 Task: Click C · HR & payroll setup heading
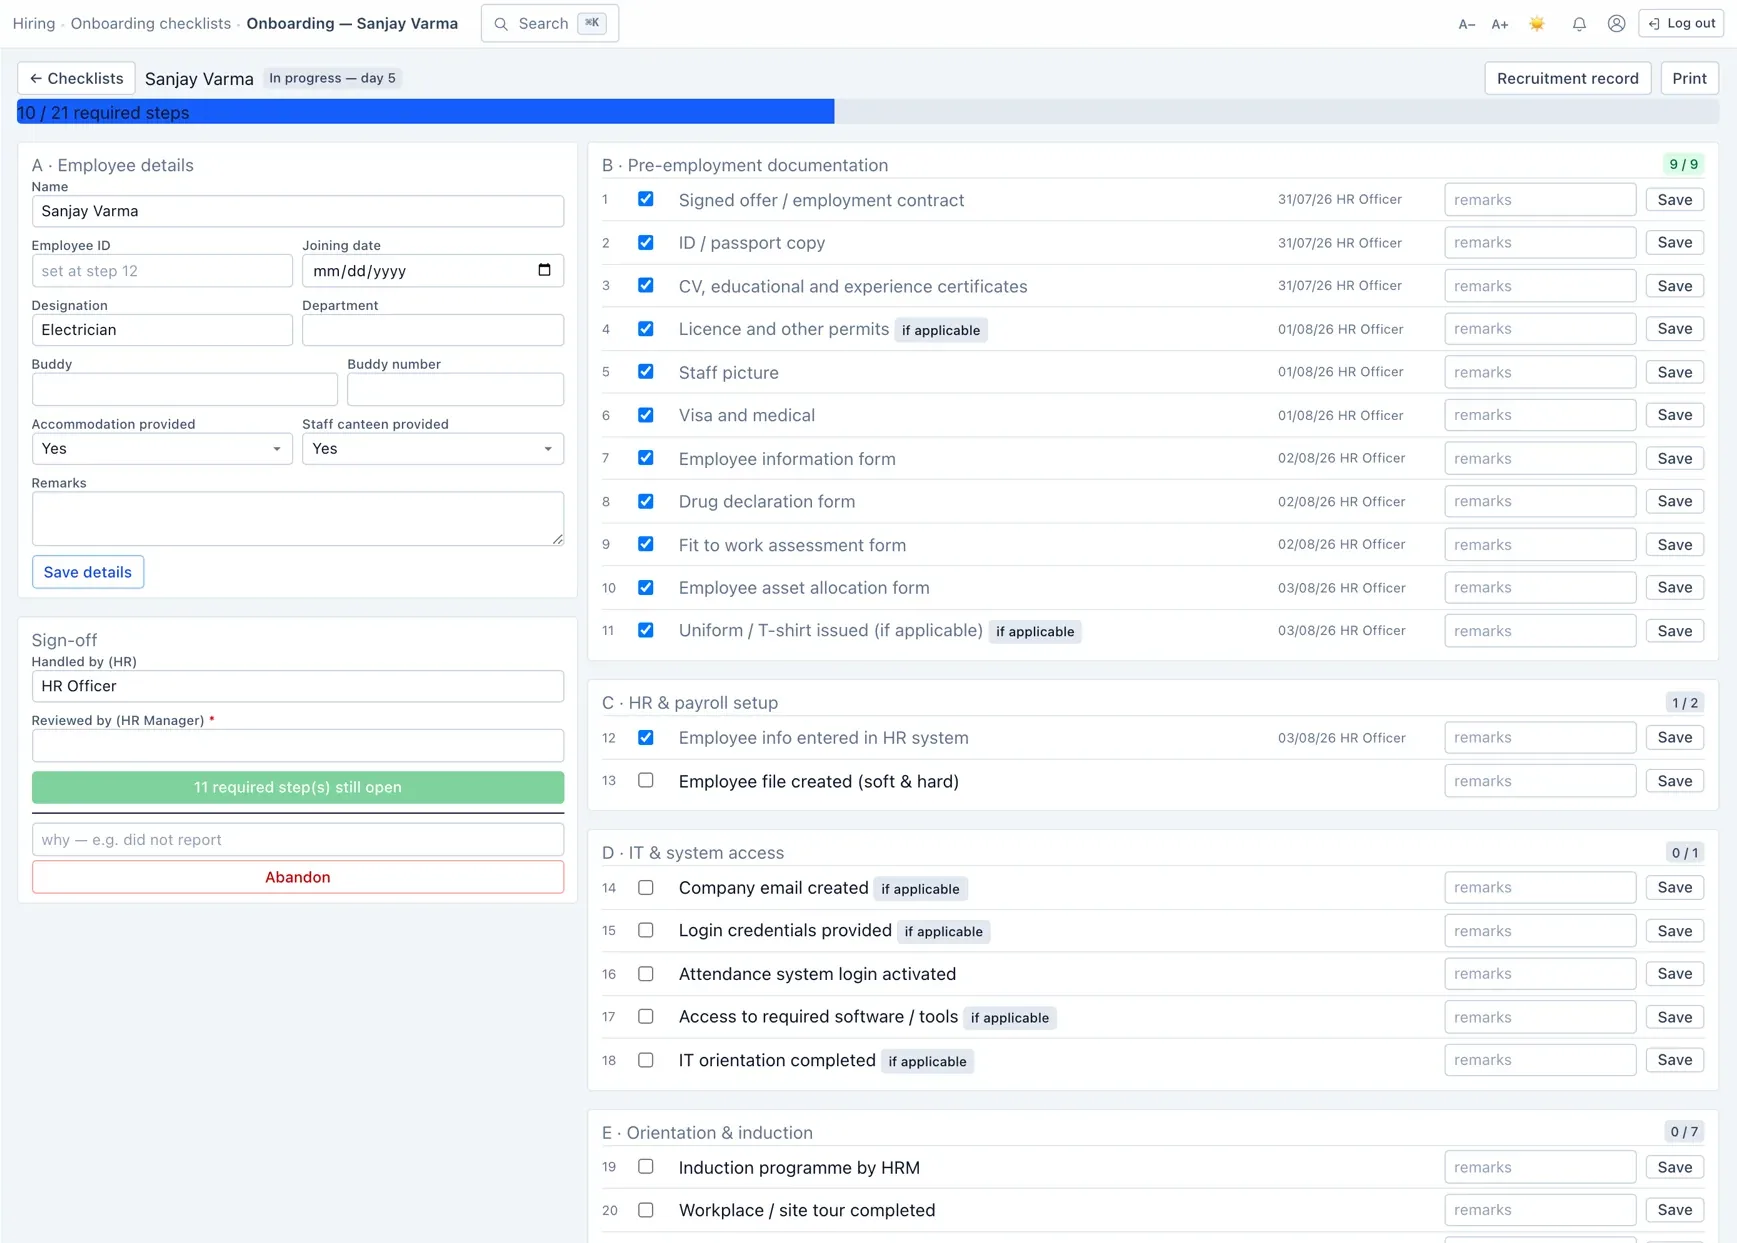690,702
